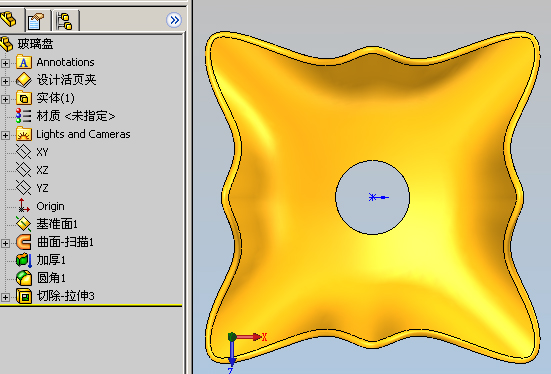Expand the 设计活页夹 node
Viewport: 551px width, 374px height.
click(5, 81)
